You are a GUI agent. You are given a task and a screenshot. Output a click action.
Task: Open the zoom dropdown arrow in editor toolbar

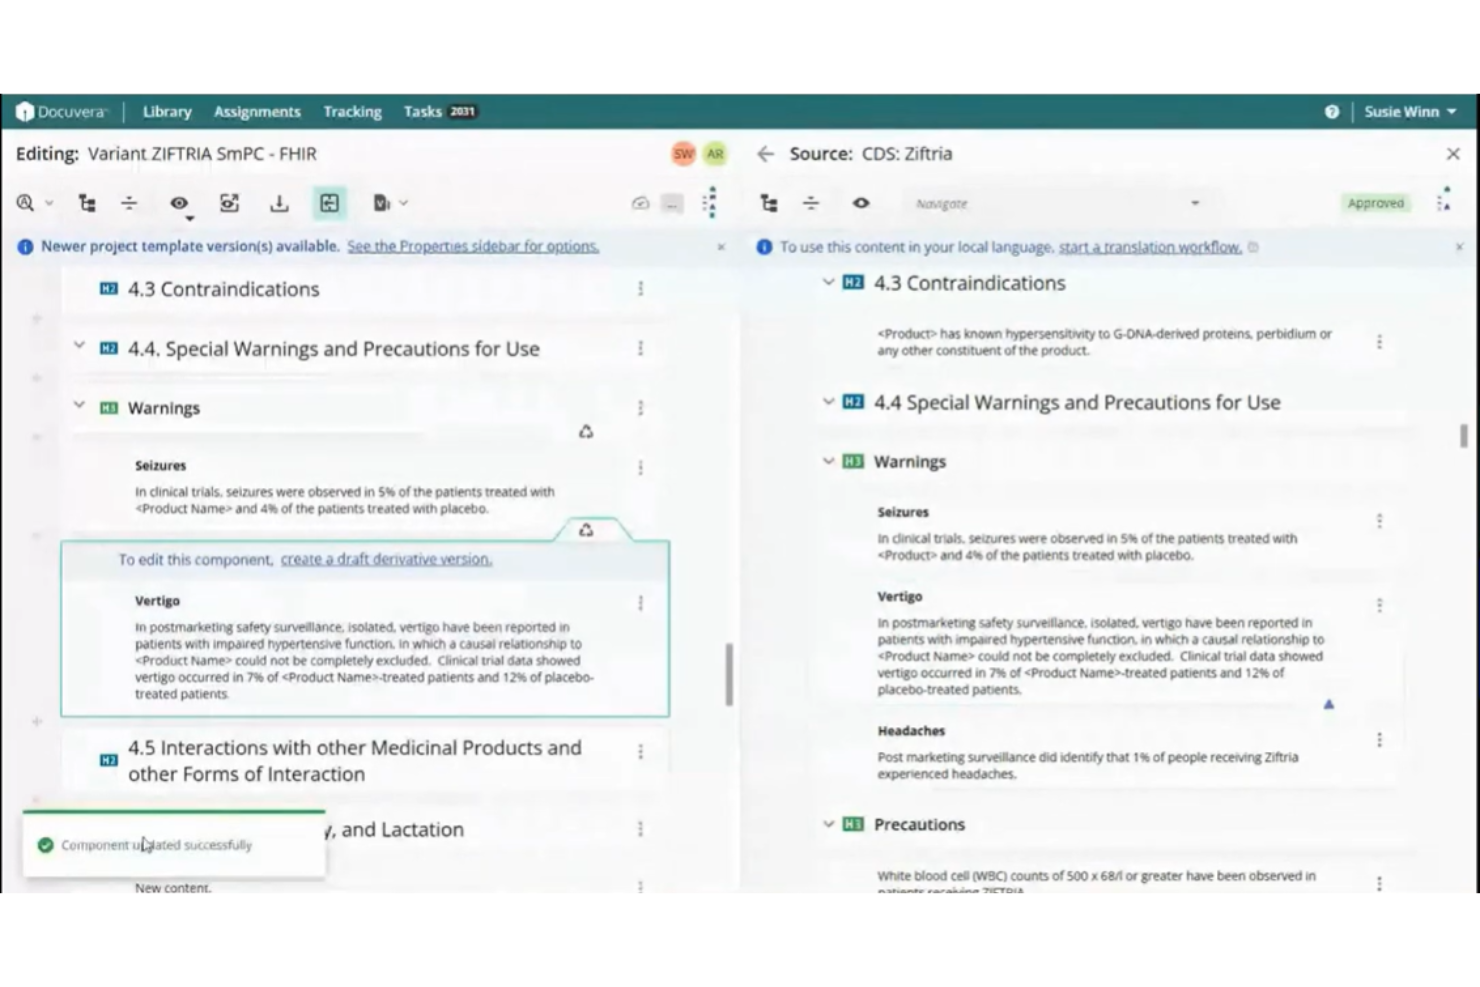click(49, 203)
